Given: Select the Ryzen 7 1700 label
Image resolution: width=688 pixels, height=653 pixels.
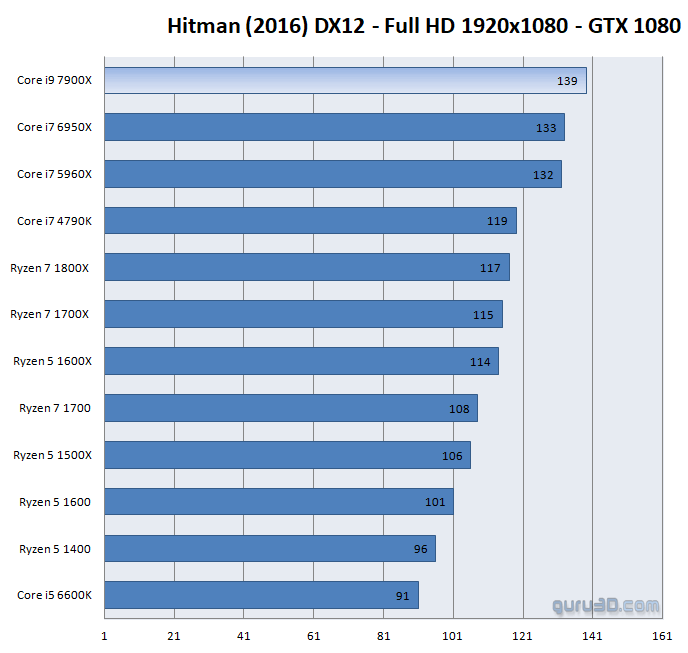Looking at the screenshot, I should point(55,408).
